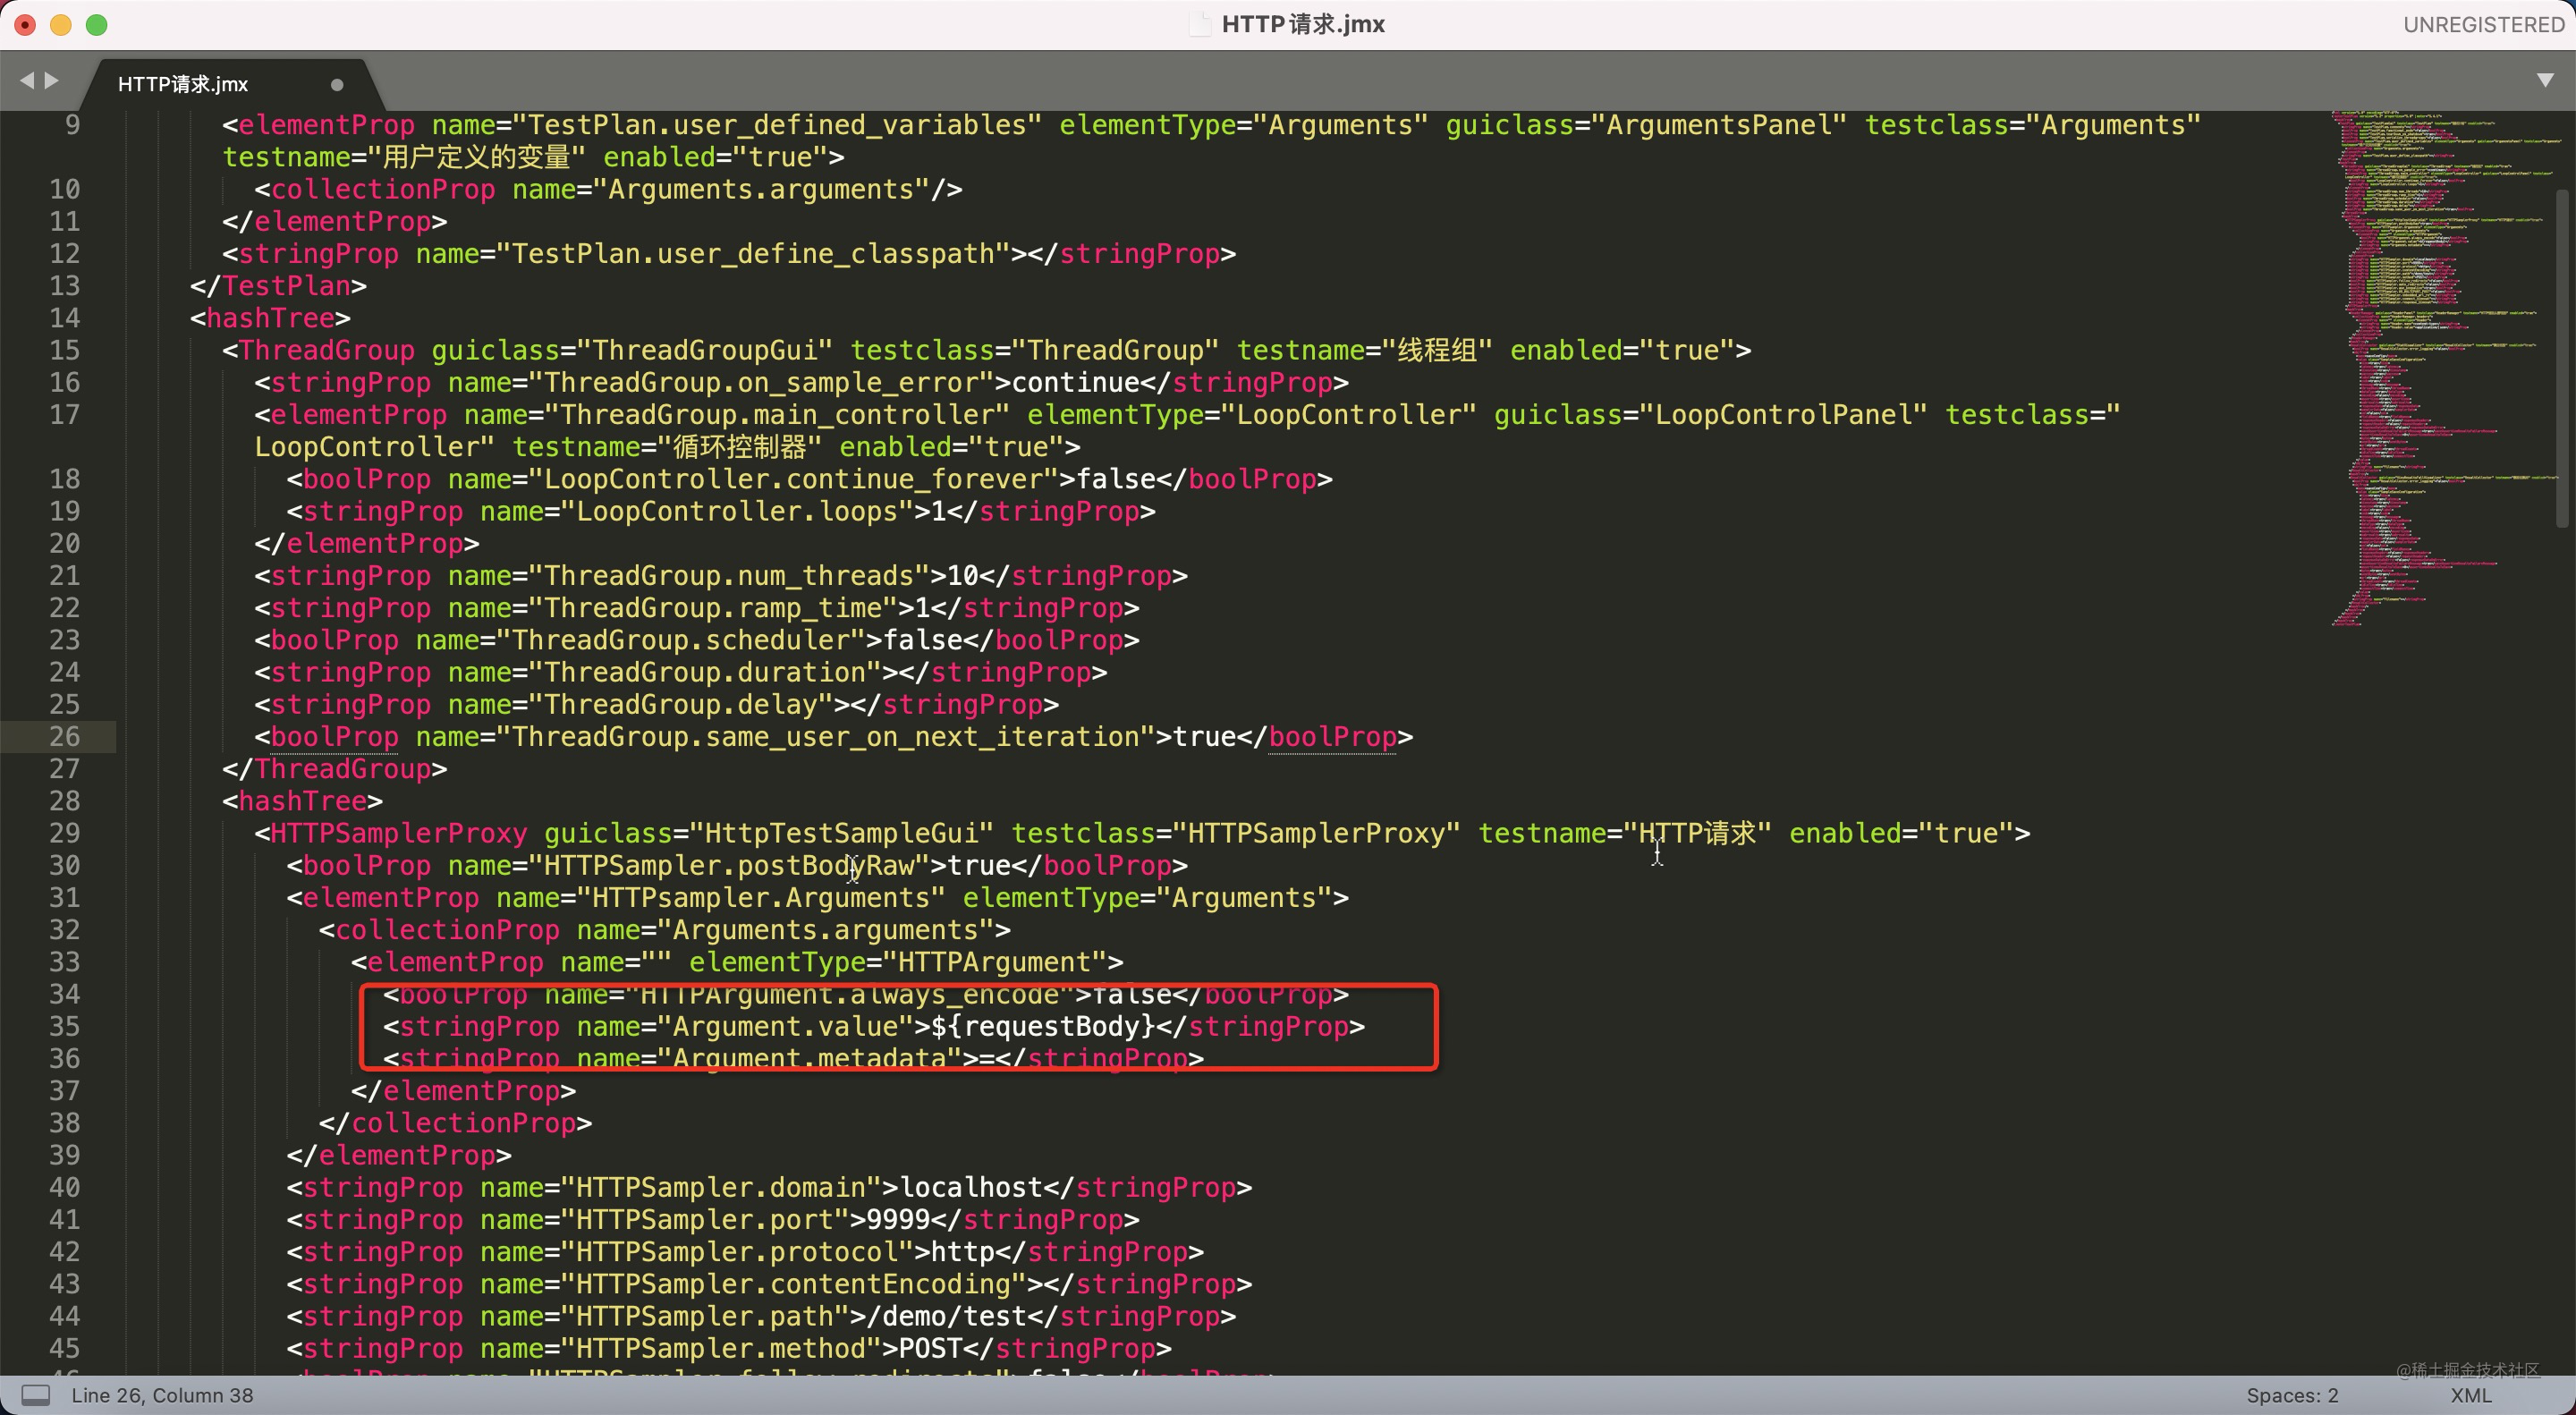
Task: Click the back tab navigation arrow
Action: pos(26,80)
